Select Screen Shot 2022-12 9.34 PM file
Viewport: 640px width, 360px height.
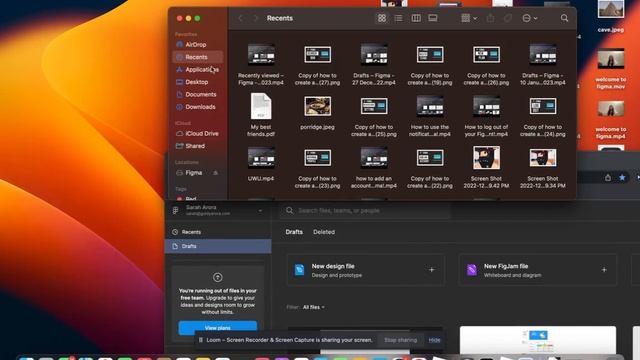(x=542, y=168)
